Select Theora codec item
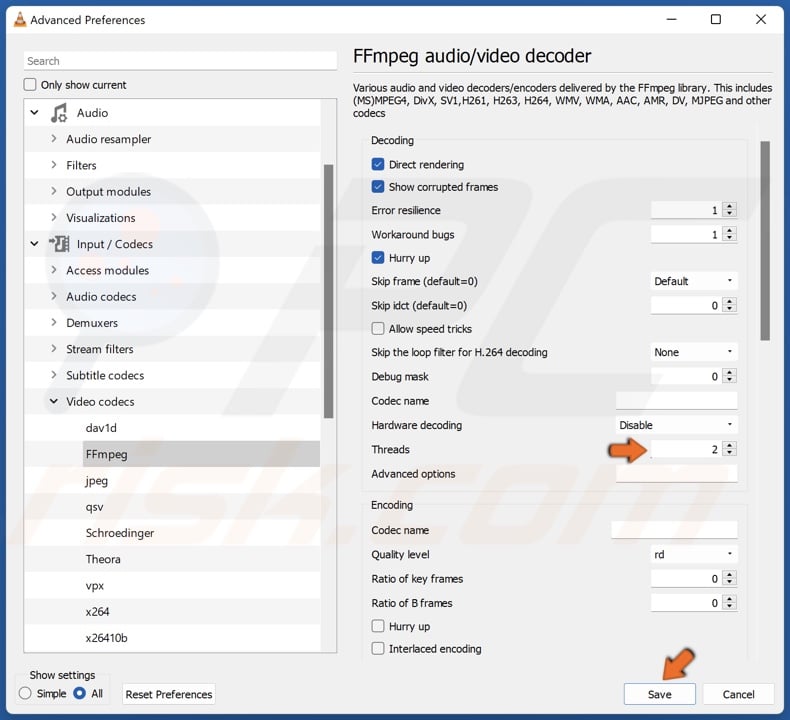 103,559
